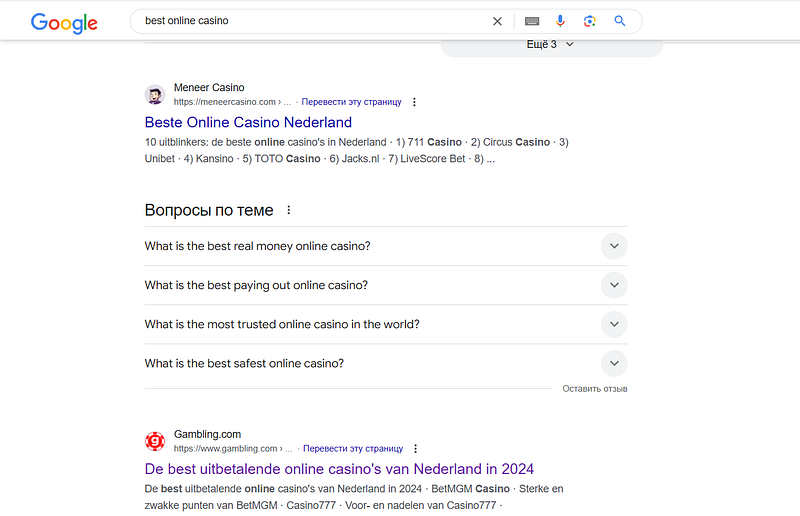Expand 'What is the best safest online casino?'
This screenshot has height=516, width=800.
point(386,363)
